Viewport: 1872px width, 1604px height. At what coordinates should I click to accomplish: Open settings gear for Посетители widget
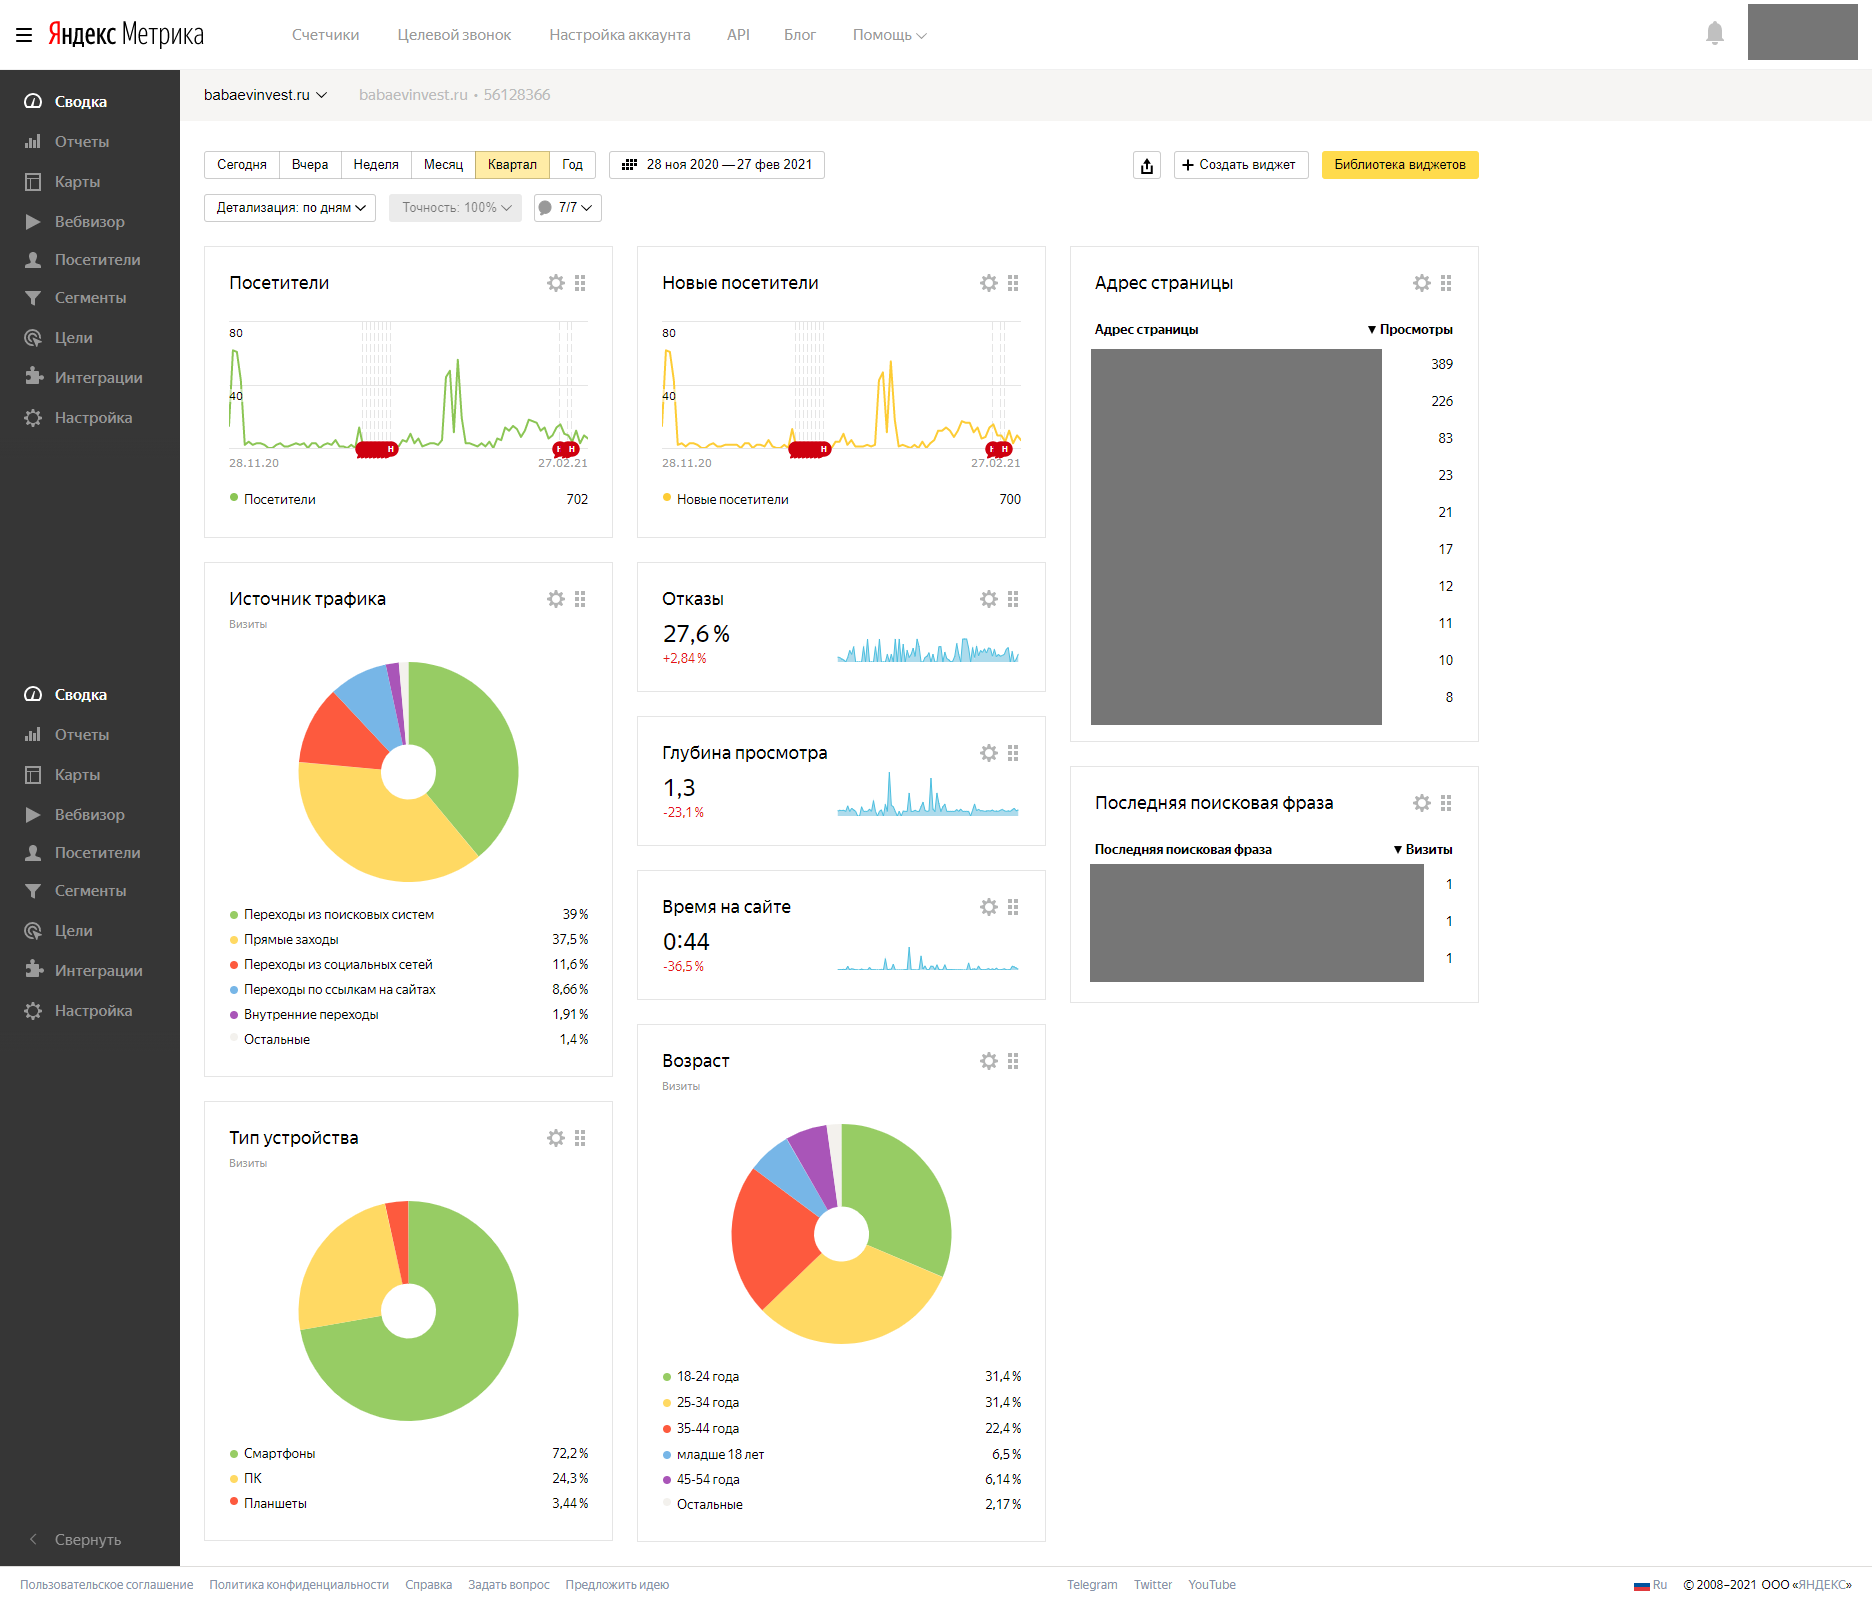[556, 283]
